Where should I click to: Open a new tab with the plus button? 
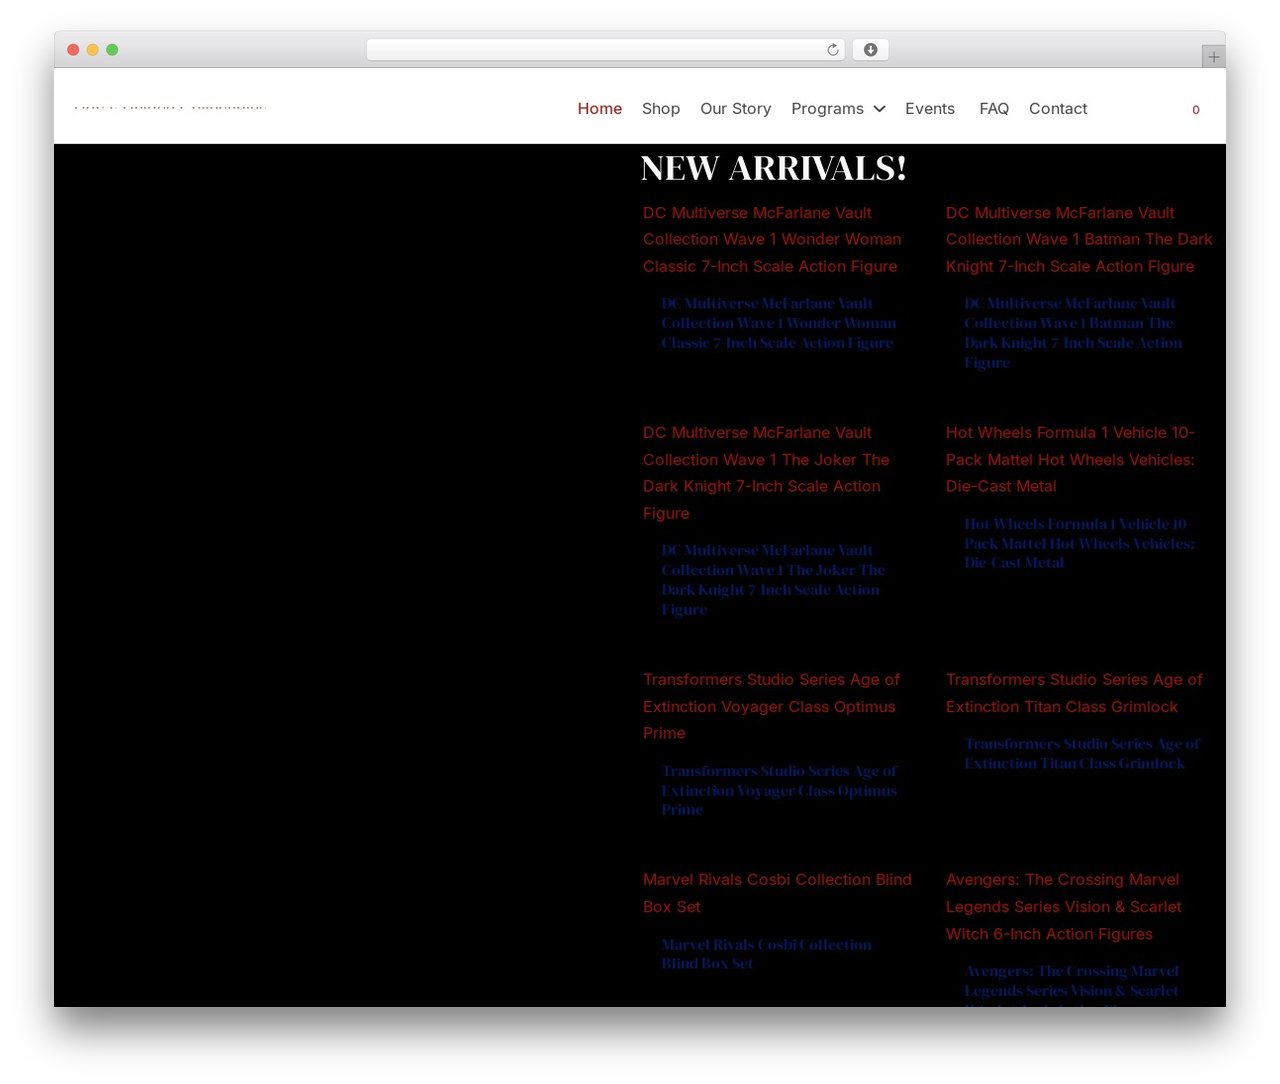click(1213, 57)
